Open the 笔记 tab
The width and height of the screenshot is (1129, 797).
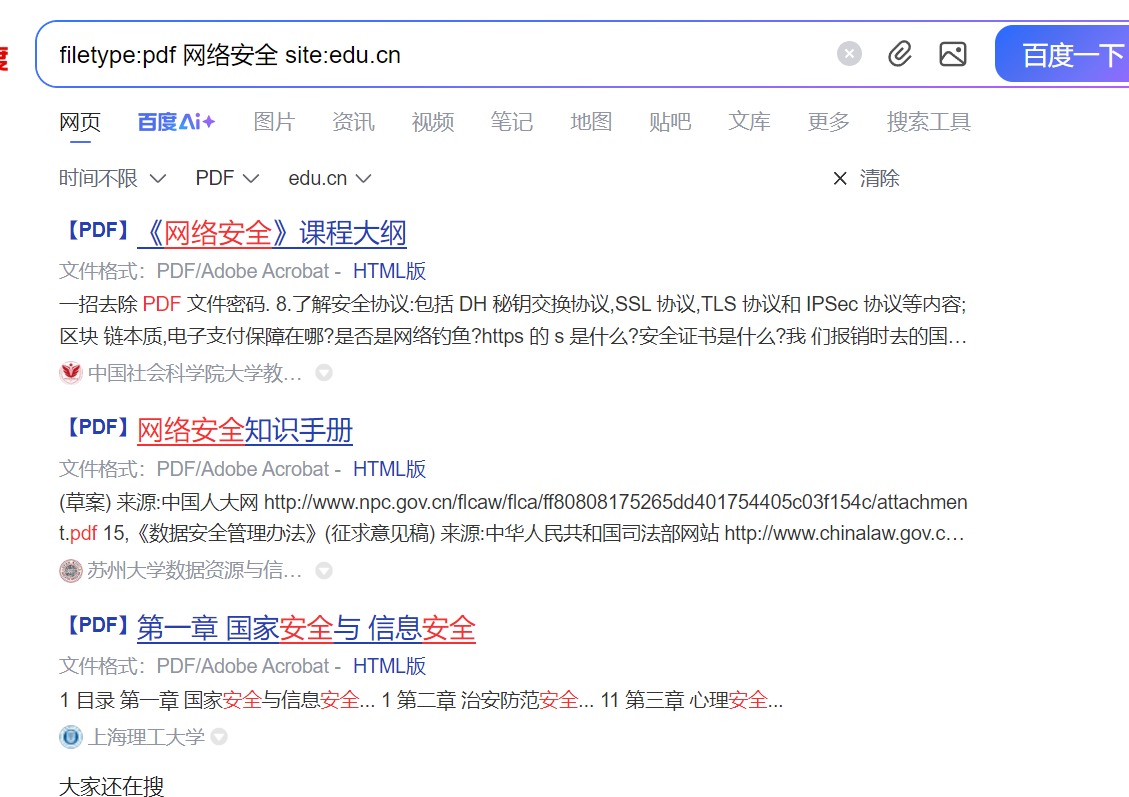[512, 122]
